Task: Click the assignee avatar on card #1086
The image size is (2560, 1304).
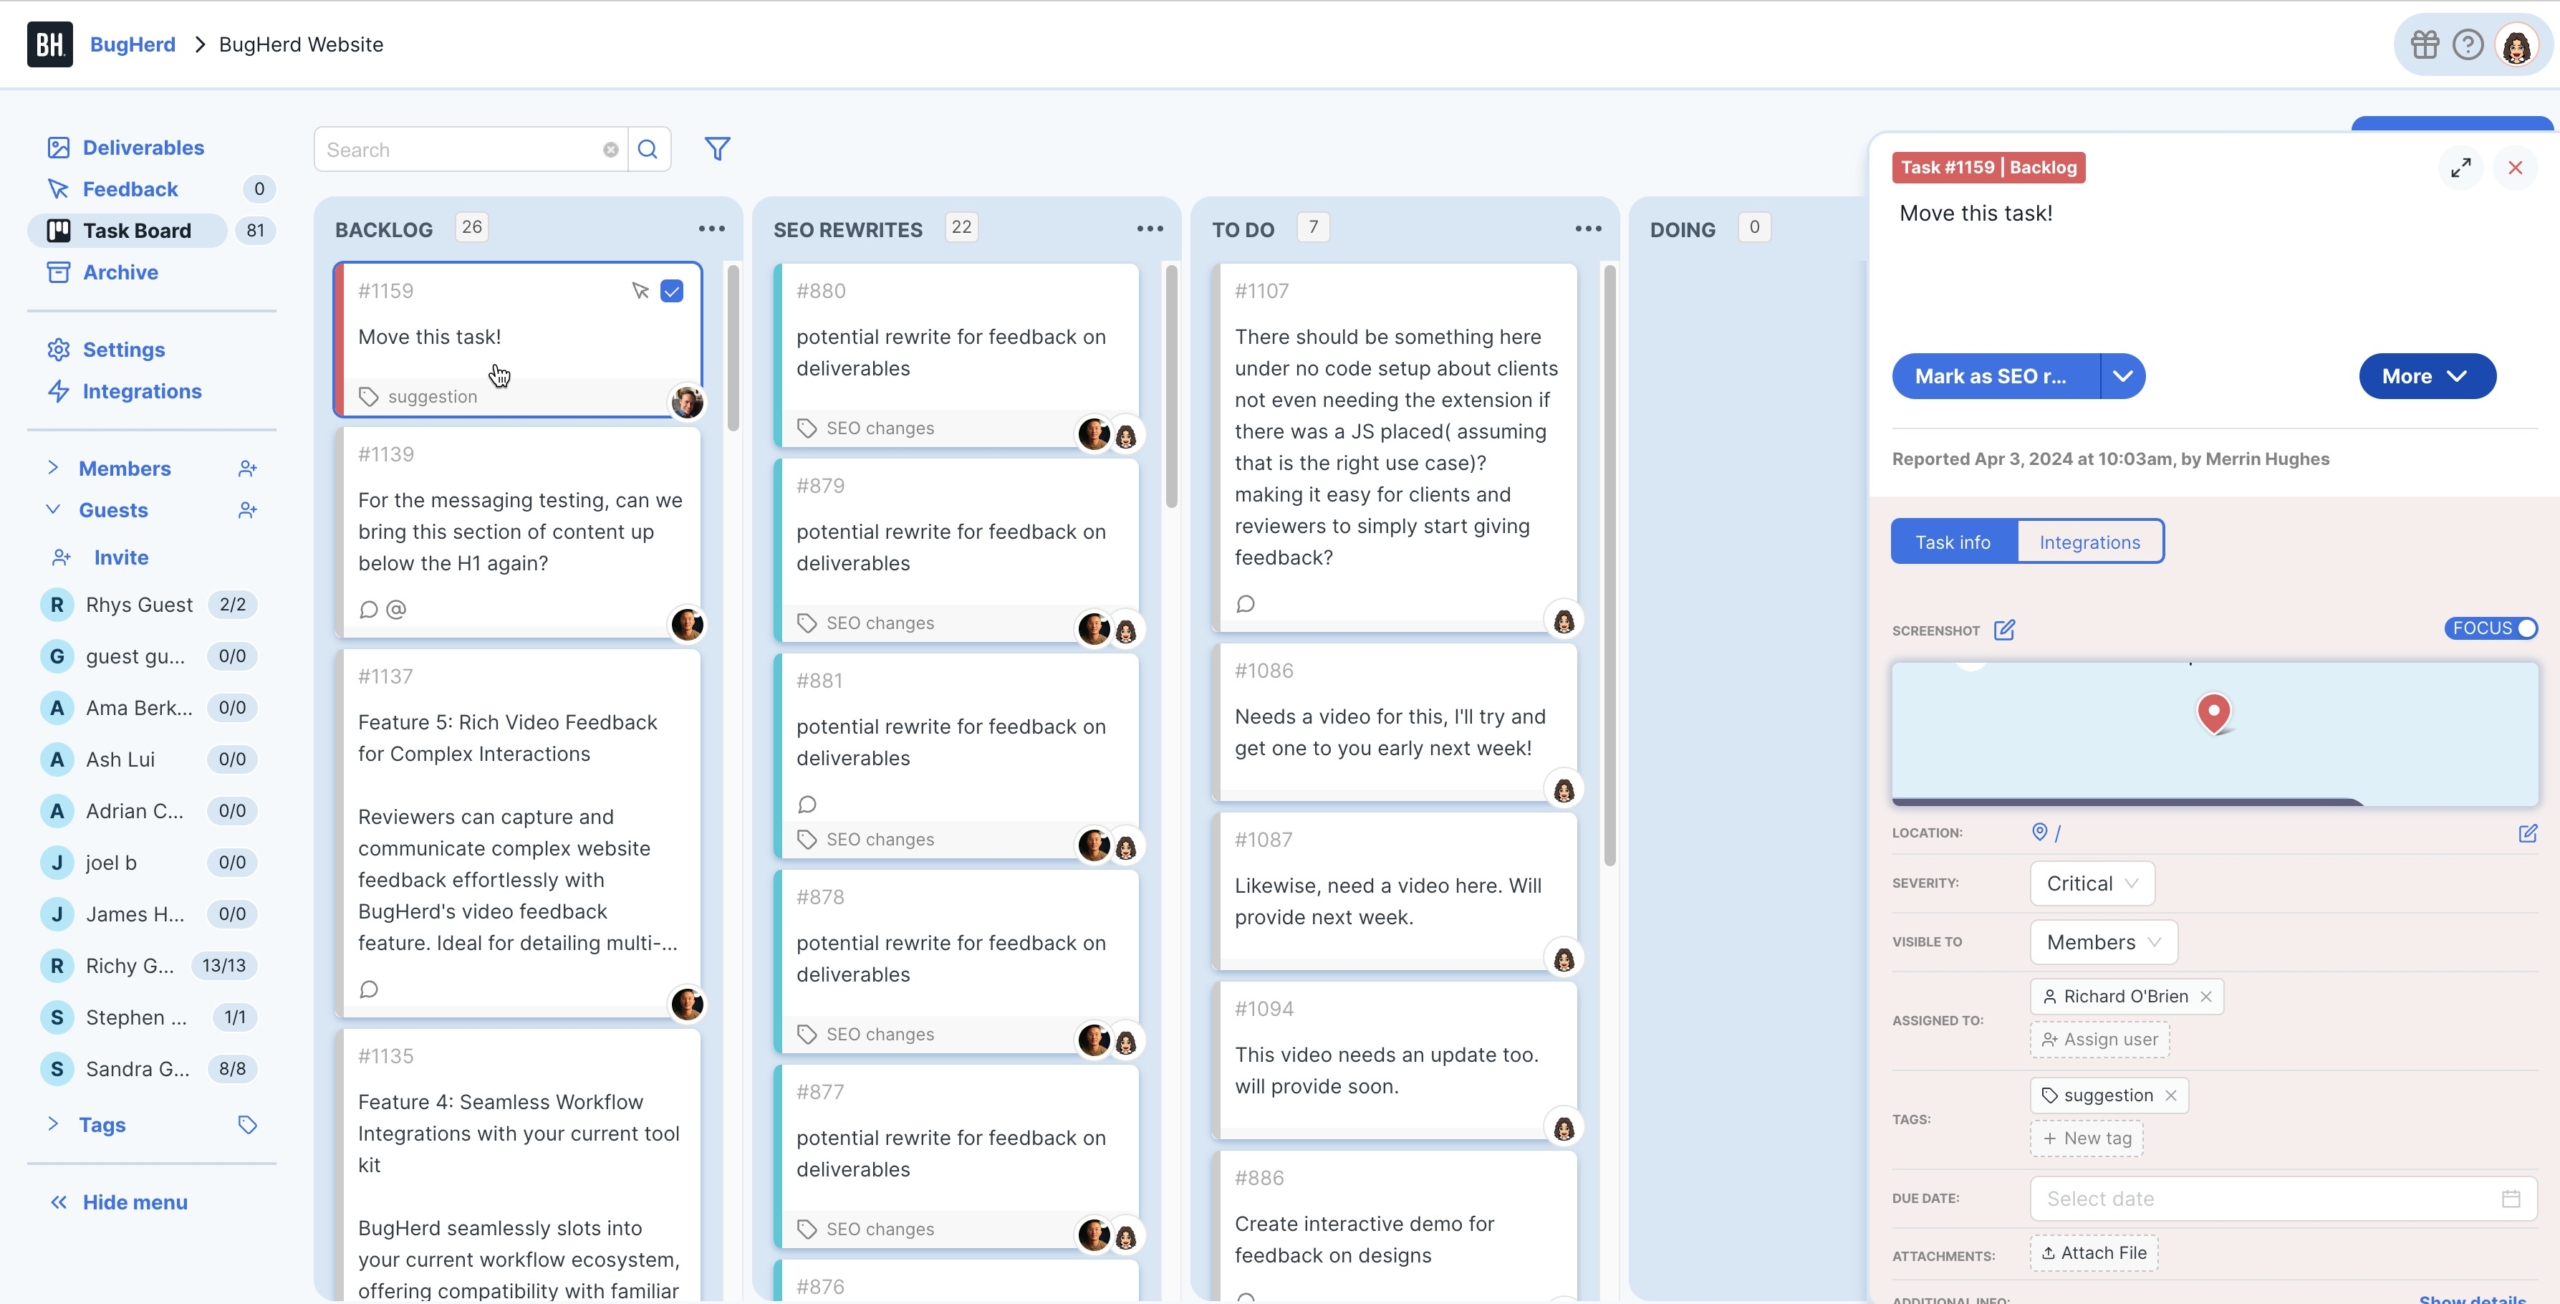Action: 1564,790
